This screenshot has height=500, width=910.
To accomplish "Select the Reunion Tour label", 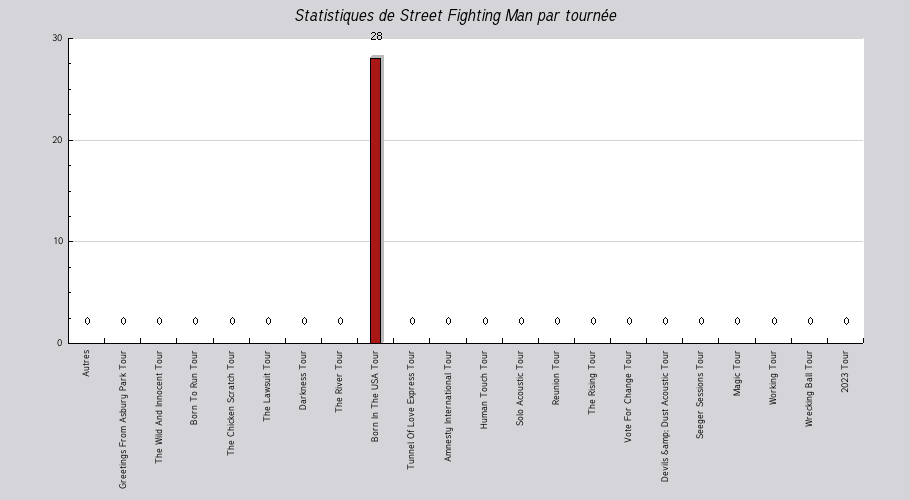I will pos(556,378).
